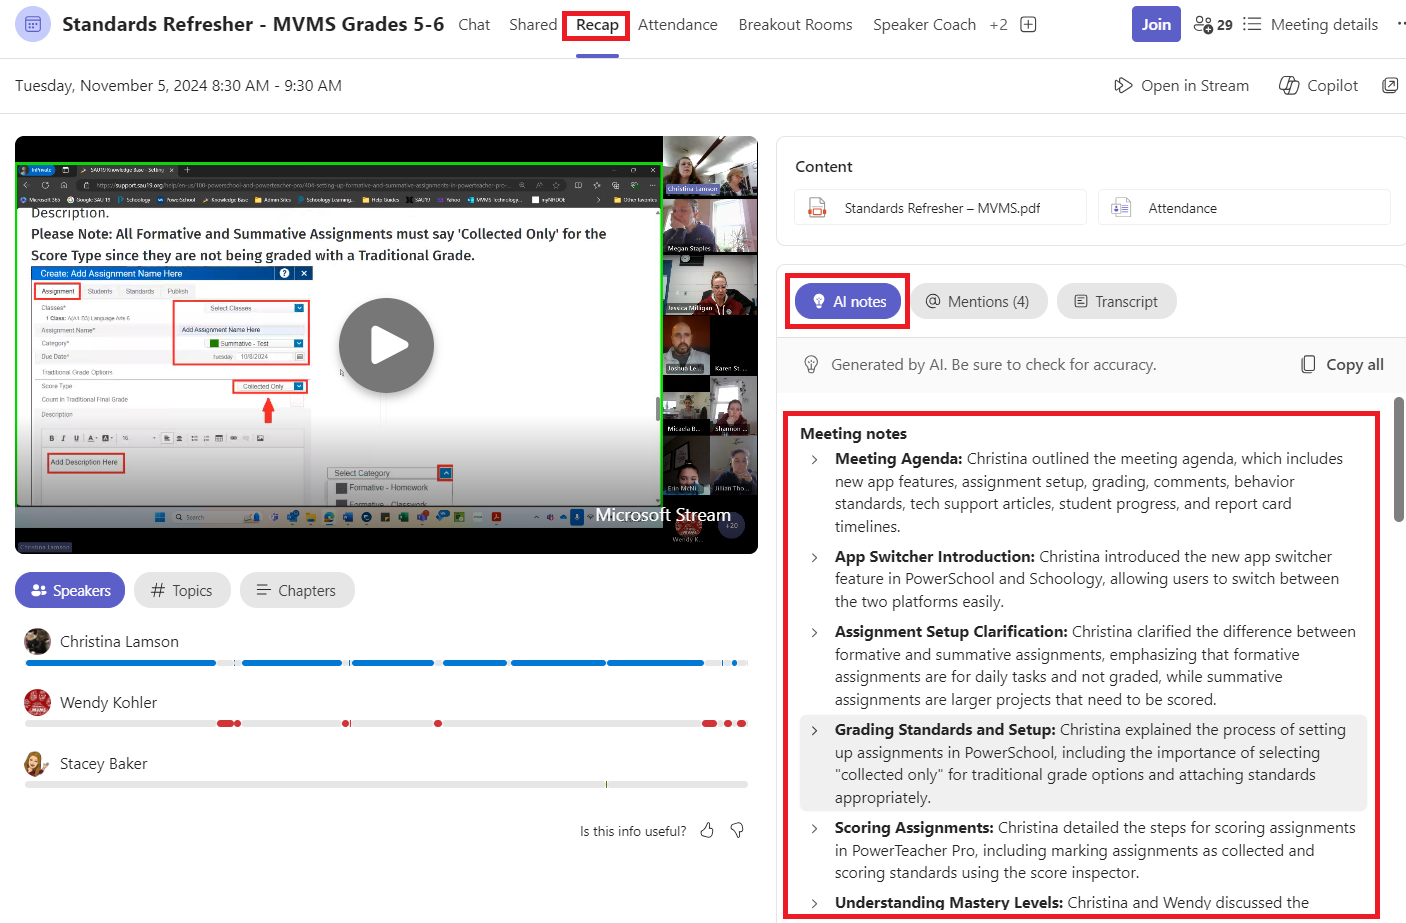
Task: Click Jessica Milligan's participant video thumbnail
Action: click(710, 285)
